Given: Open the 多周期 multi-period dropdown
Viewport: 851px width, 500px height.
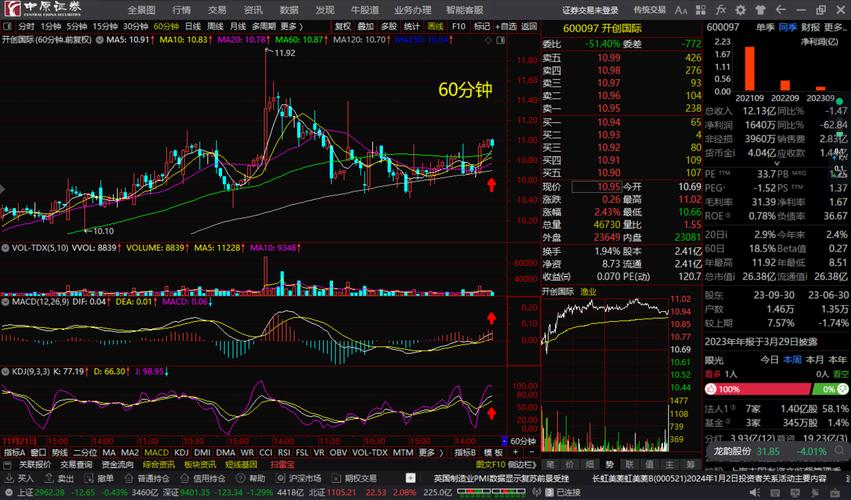Looking at the screenshot, I should (x=264, y=26).
